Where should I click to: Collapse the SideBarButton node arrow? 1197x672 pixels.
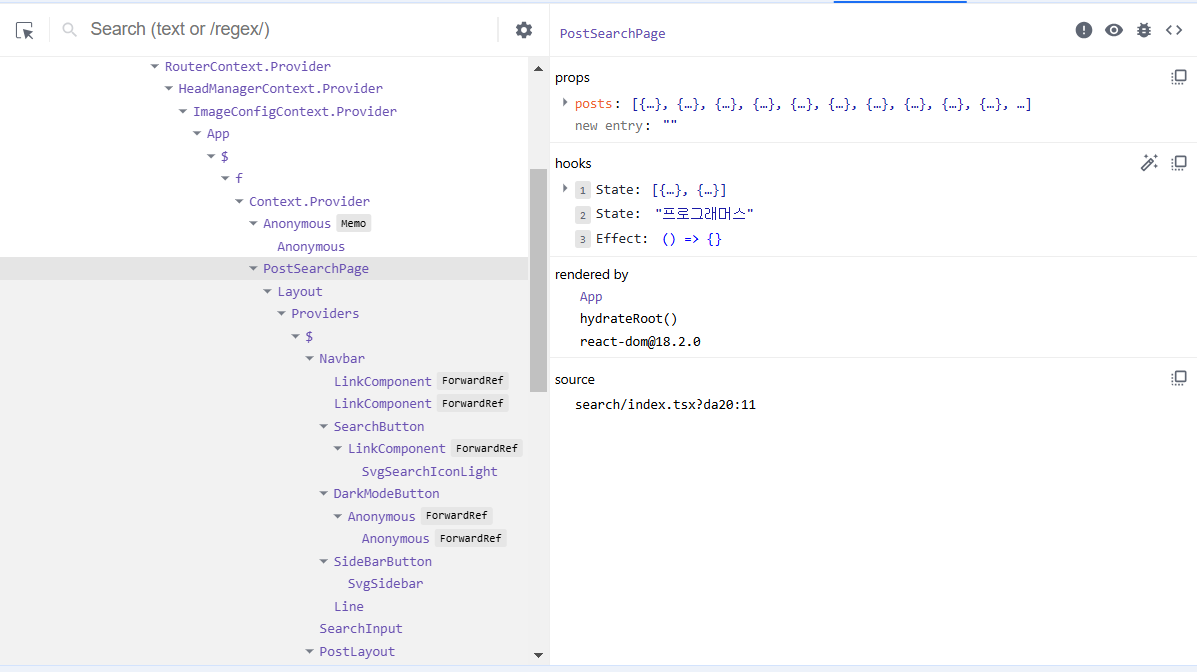point(324,562)
